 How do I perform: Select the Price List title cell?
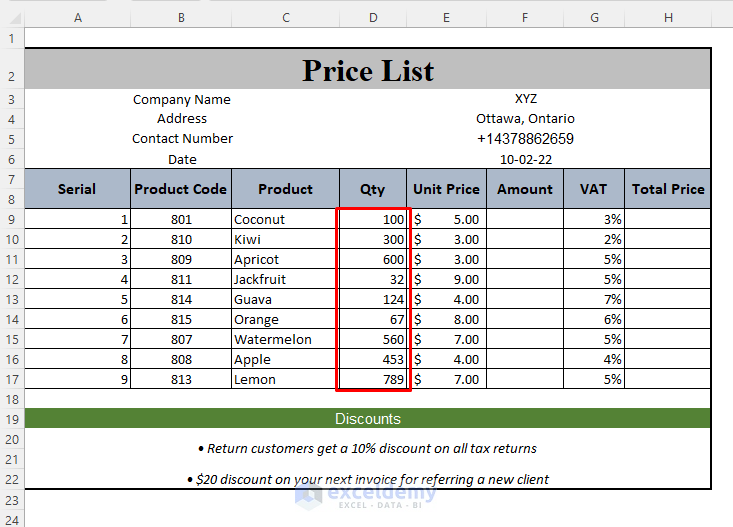tap(367, 70)
